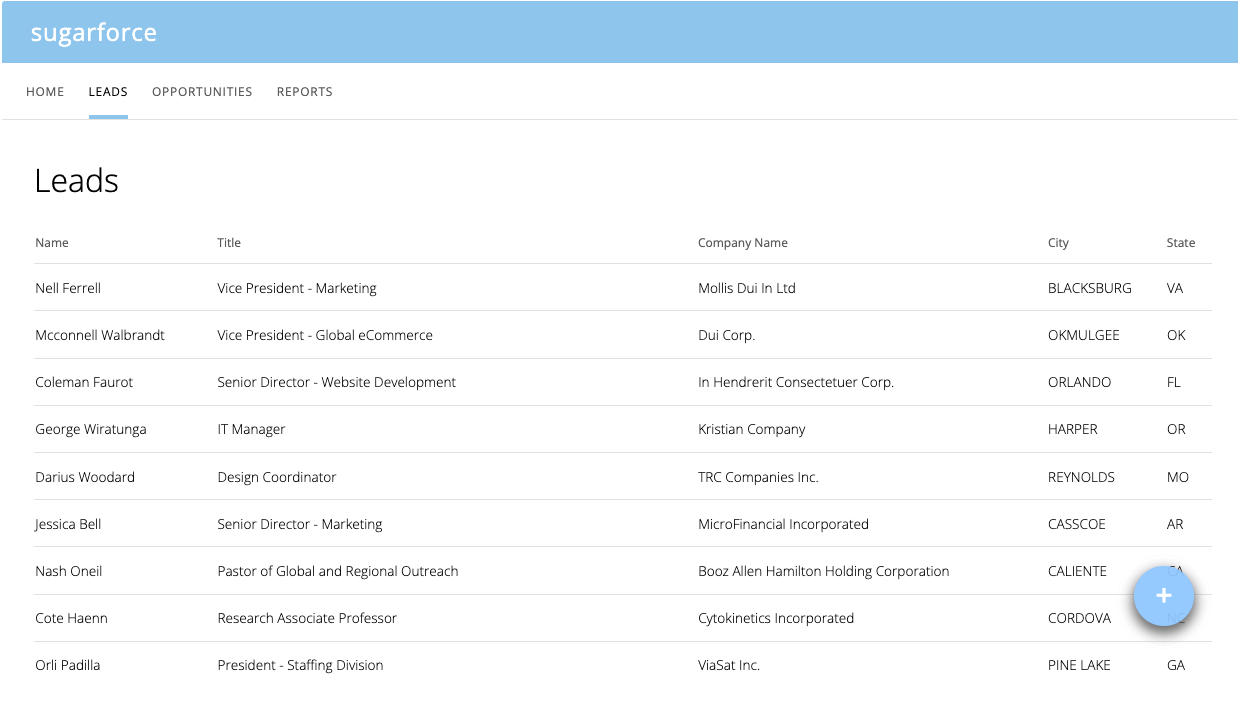Click the BLACKSBURG city cell

tap(1090, 288)
